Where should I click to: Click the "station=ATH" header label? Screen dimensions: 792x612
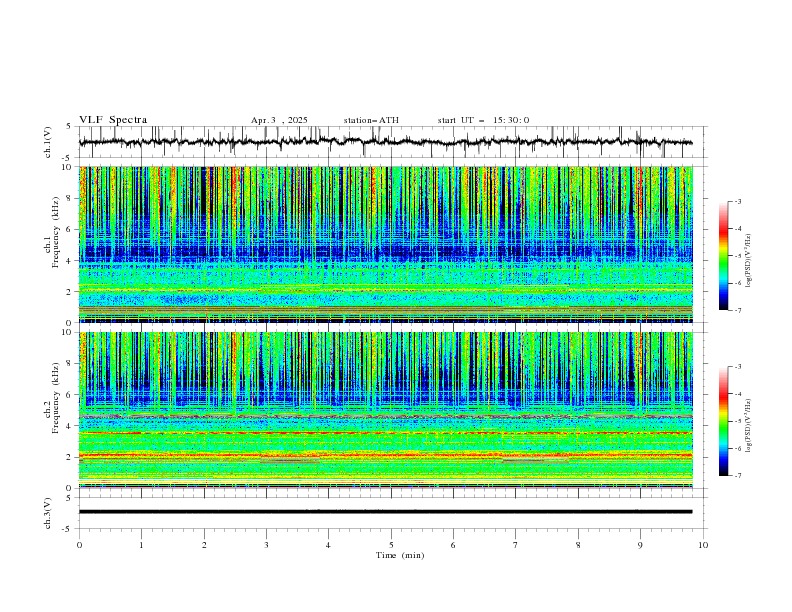click(x=371, y=120)
